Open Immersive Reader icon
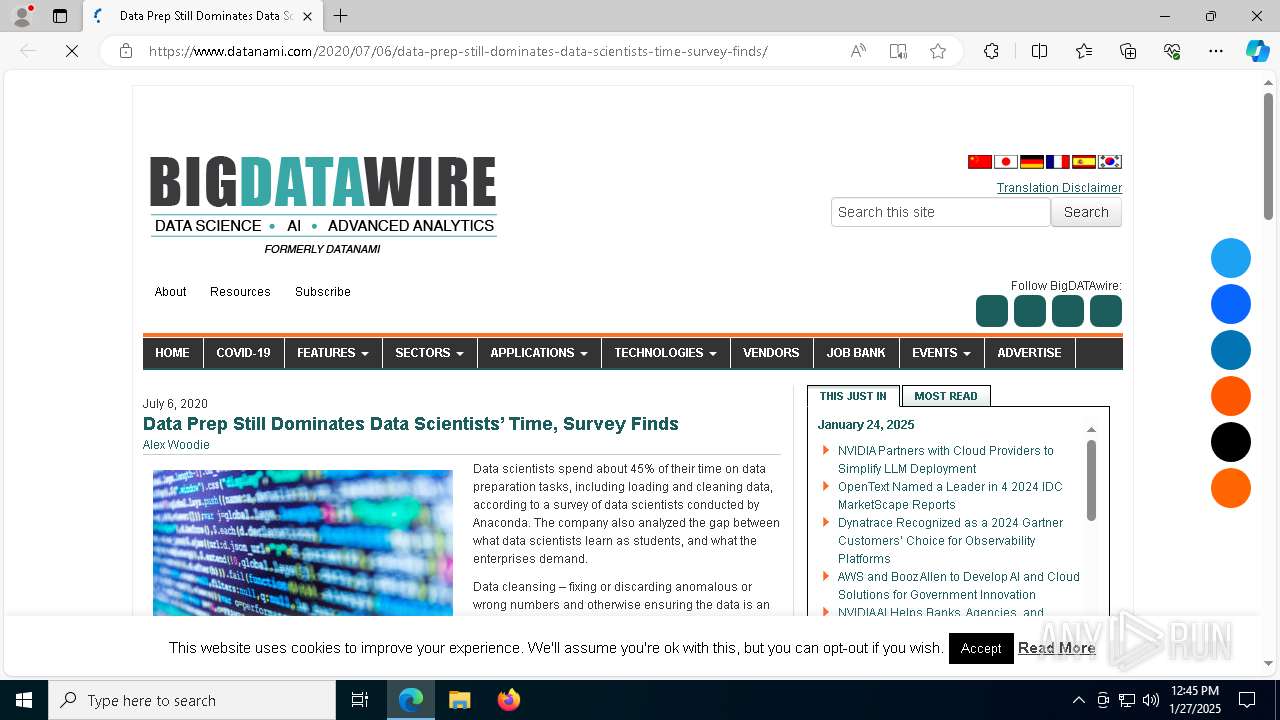Image resolution: width=1280 pixels, height=720 pixels. pyautogui.click(x=898, y=51)
